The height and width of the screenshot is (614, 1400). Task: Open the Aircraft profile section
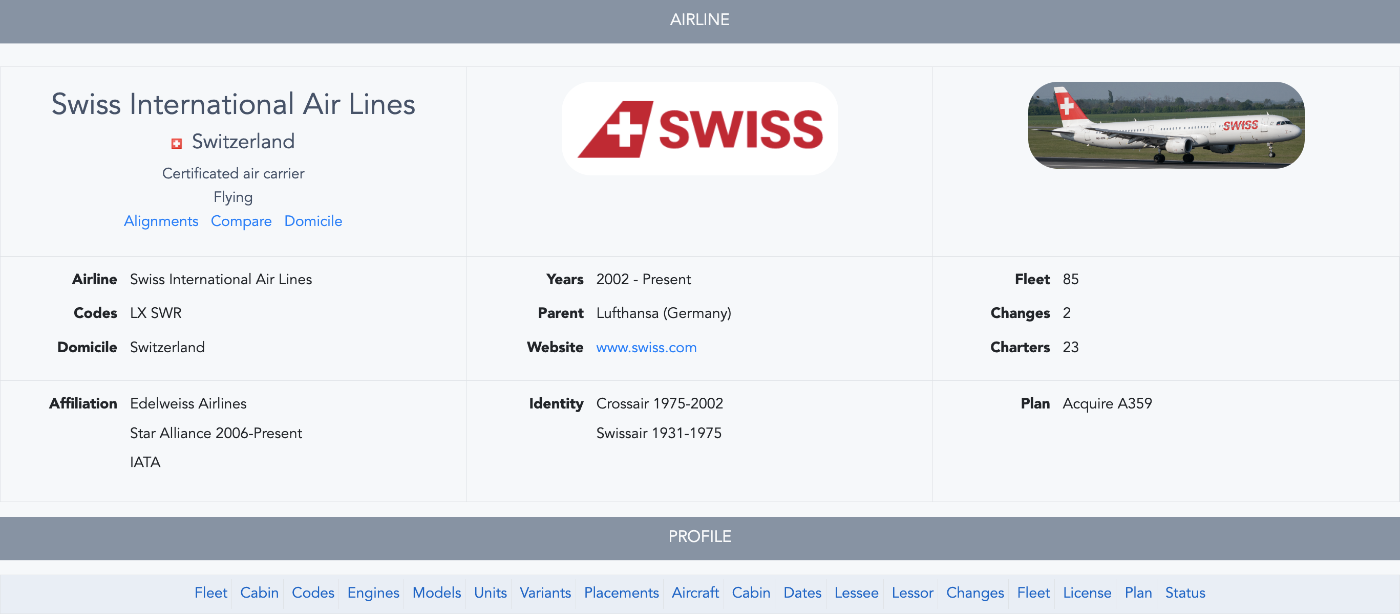coord(695,593)
